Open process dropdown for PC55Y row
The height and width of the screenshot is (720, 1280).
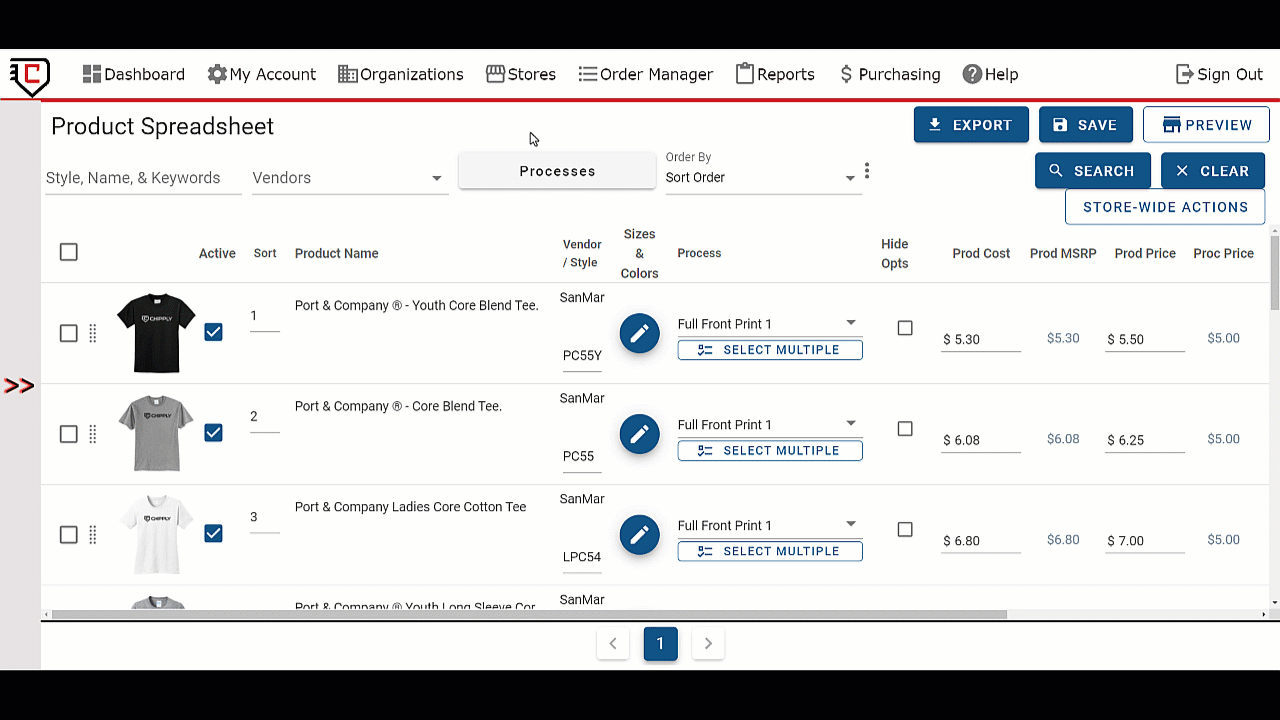coord(769,324)
